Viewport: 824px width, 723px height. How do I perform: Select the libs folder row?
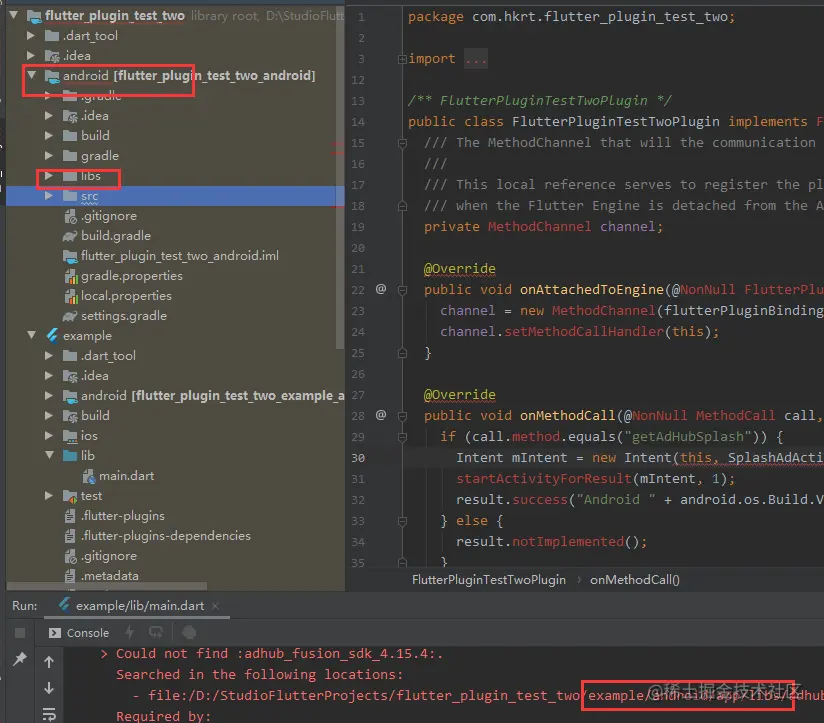[x=175, y=175]
